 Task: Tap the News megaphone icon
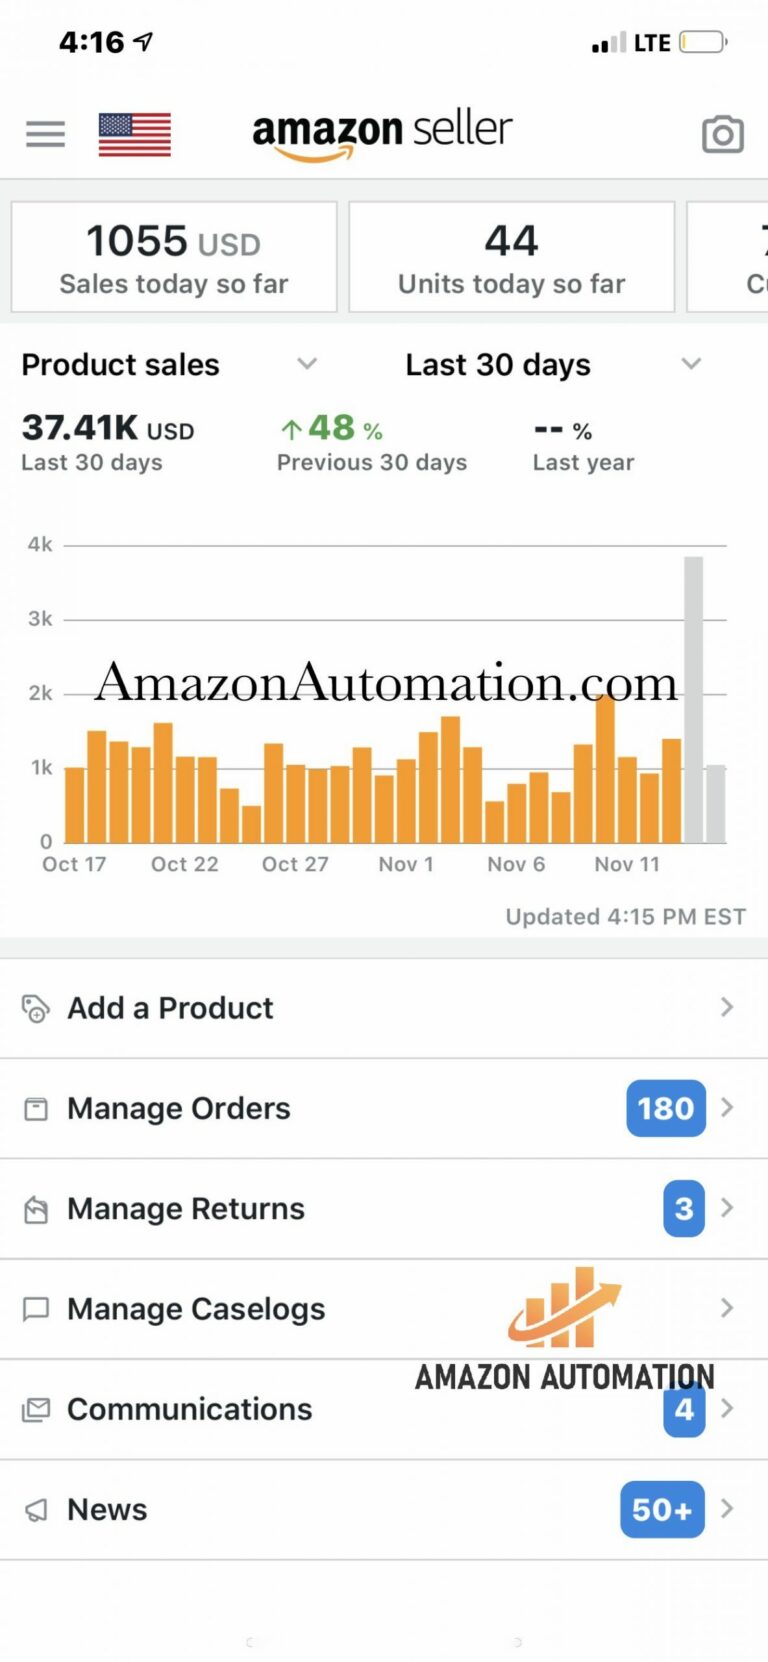pyautogui.click(x=36, y=1509)
